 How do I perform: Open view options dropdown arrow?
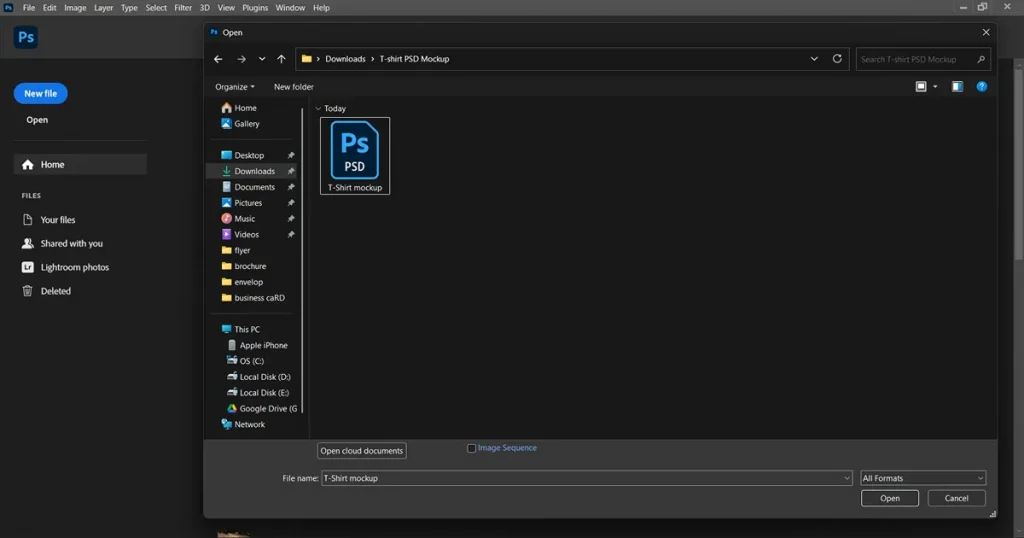(x=935, y=87)
